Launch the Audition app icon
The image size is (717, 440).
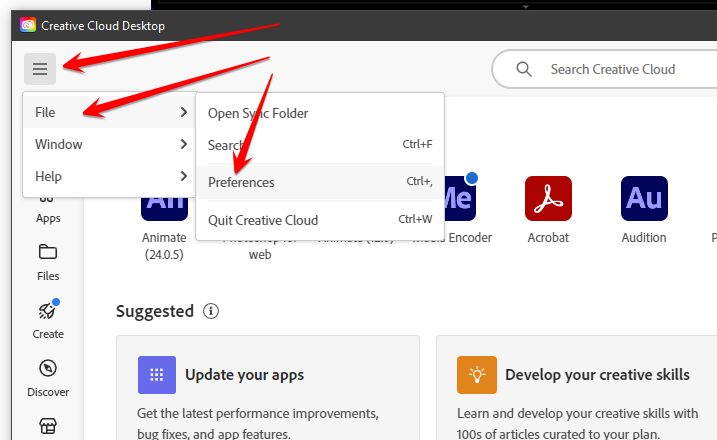point(644,199)
